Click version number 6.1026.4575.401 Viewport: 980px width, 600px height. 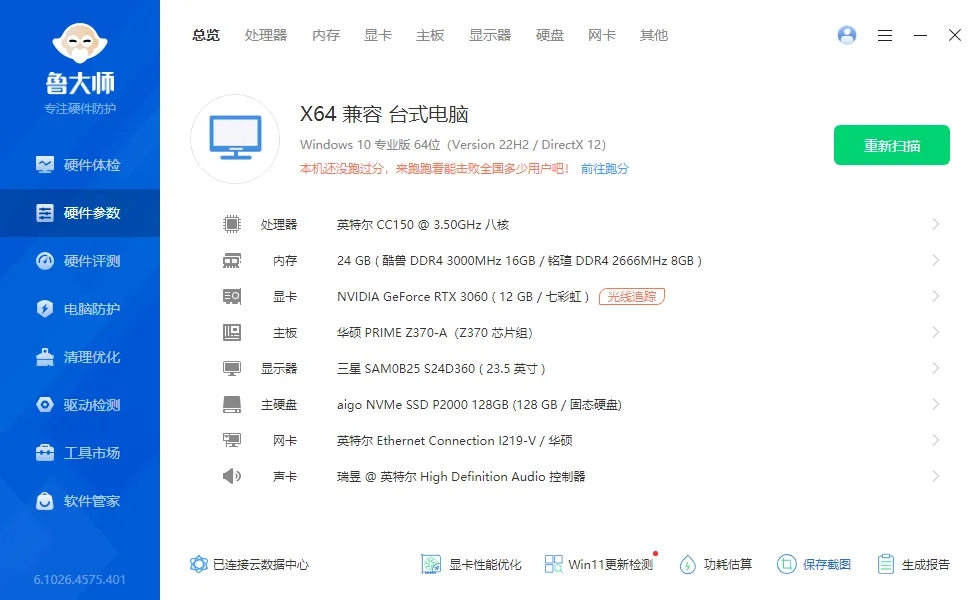click(80, 579)
